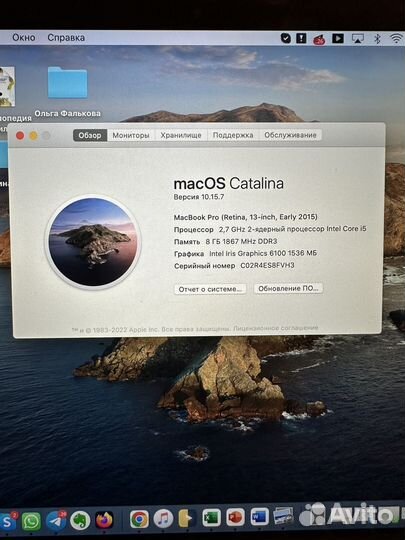
Task: Click the macOS Catalina round logo image
Action: tap(93, 242)
